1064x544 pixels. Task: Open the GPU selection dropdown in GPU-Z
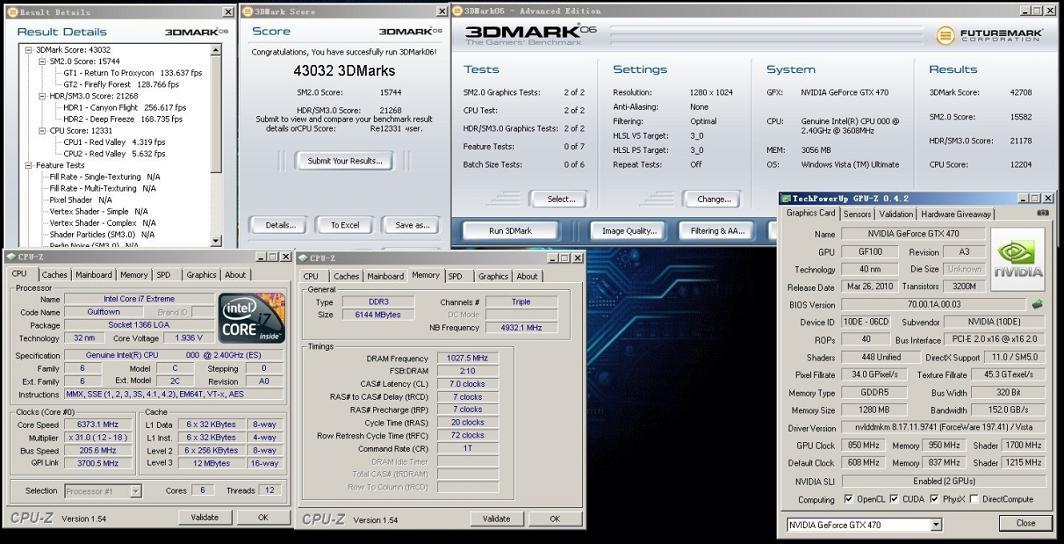936,524
